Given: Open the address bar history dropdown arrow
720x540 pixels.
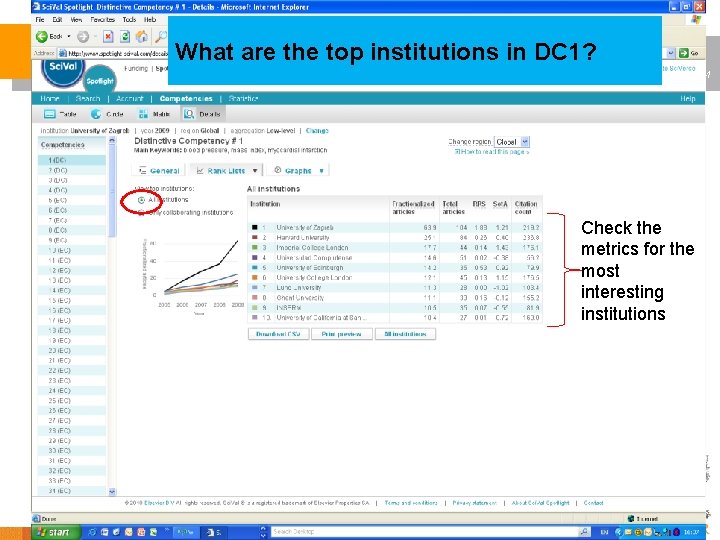Looking at the screenshot, I should pos(671,53).
